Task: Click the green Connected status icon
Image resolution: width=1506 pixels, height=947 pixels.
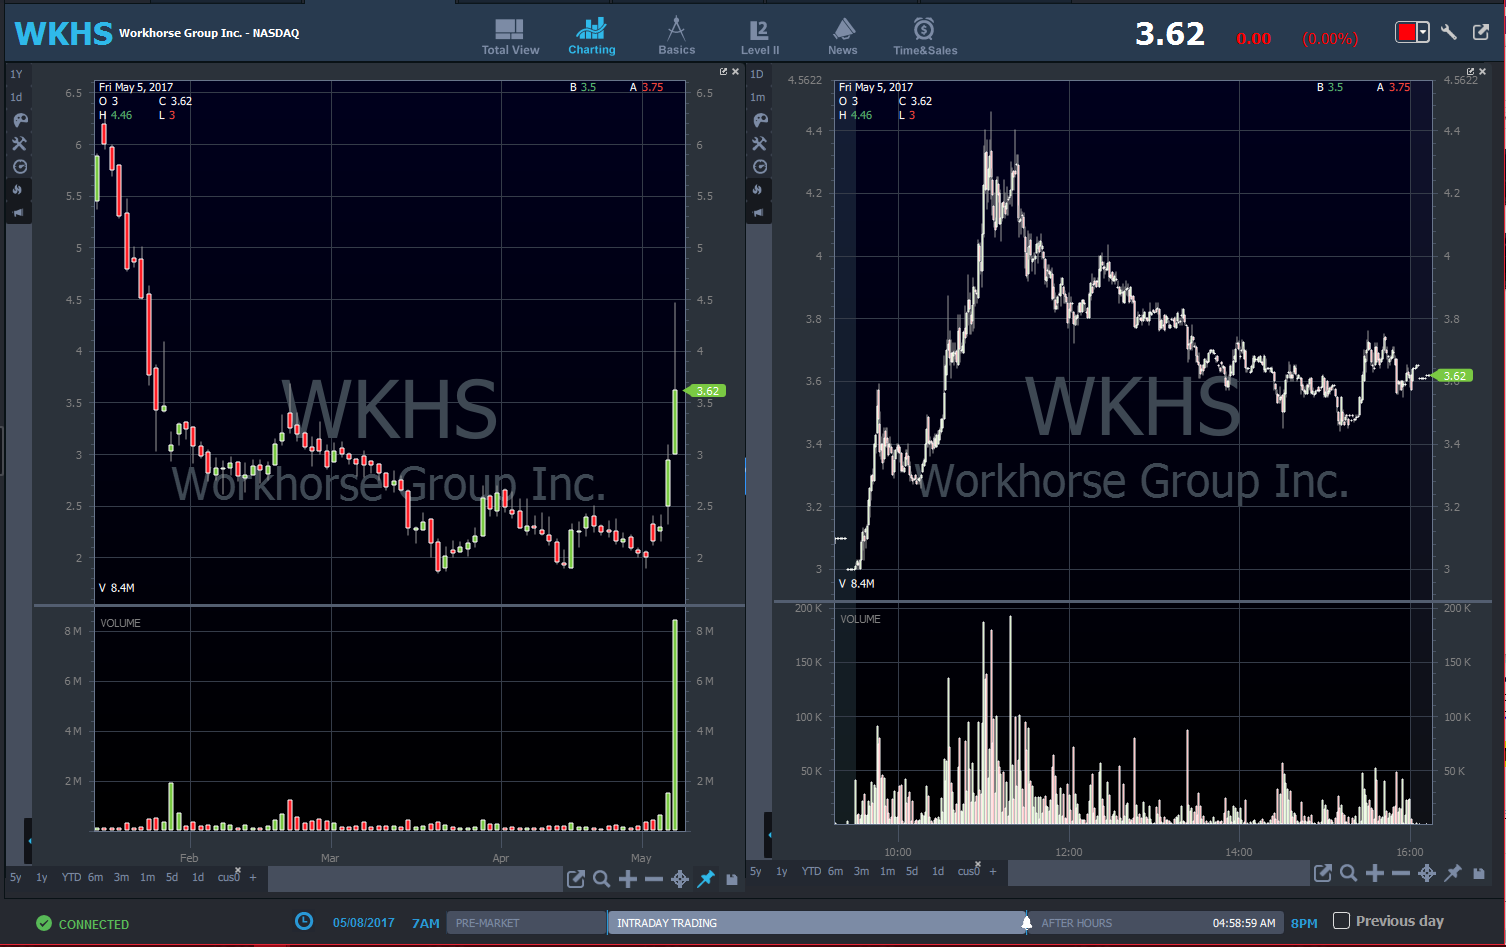Action: [44, 923]
